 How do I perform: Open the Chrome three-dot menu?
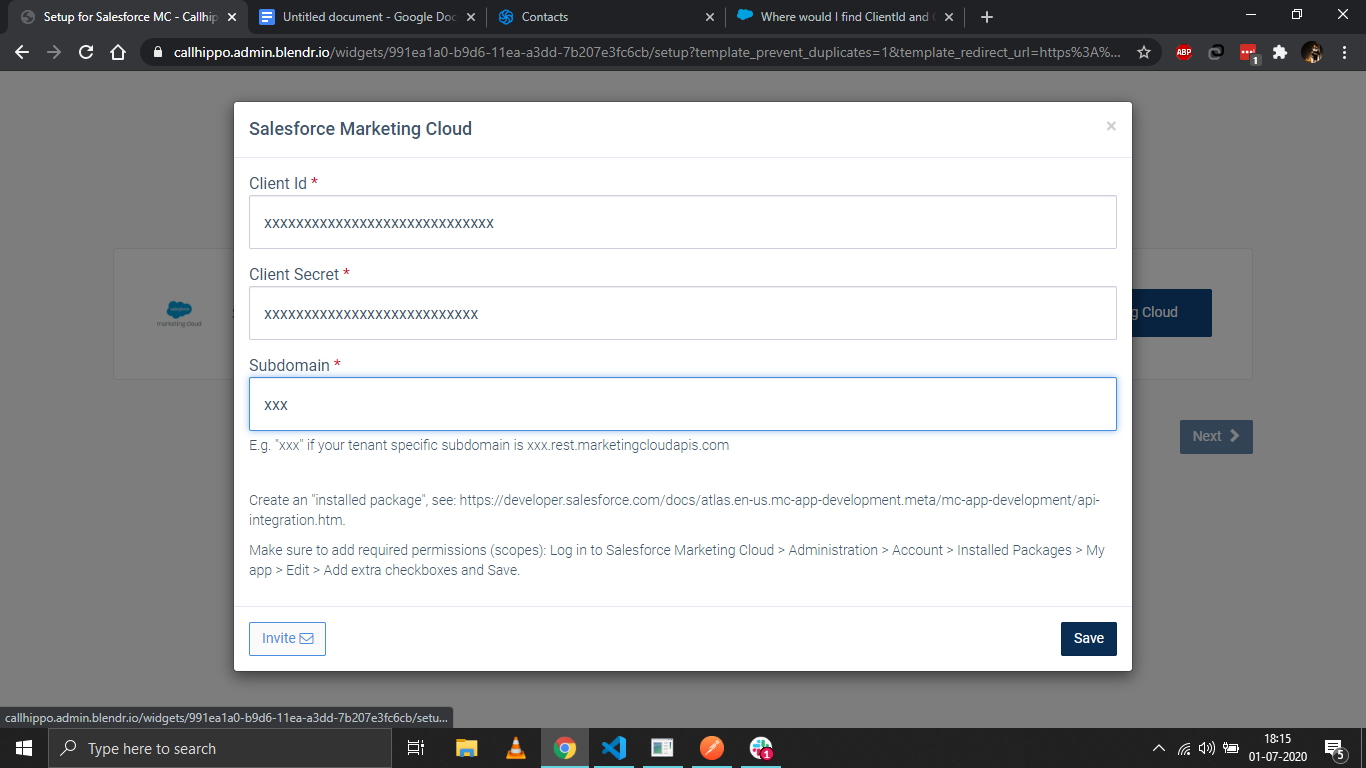[1344, 52]
